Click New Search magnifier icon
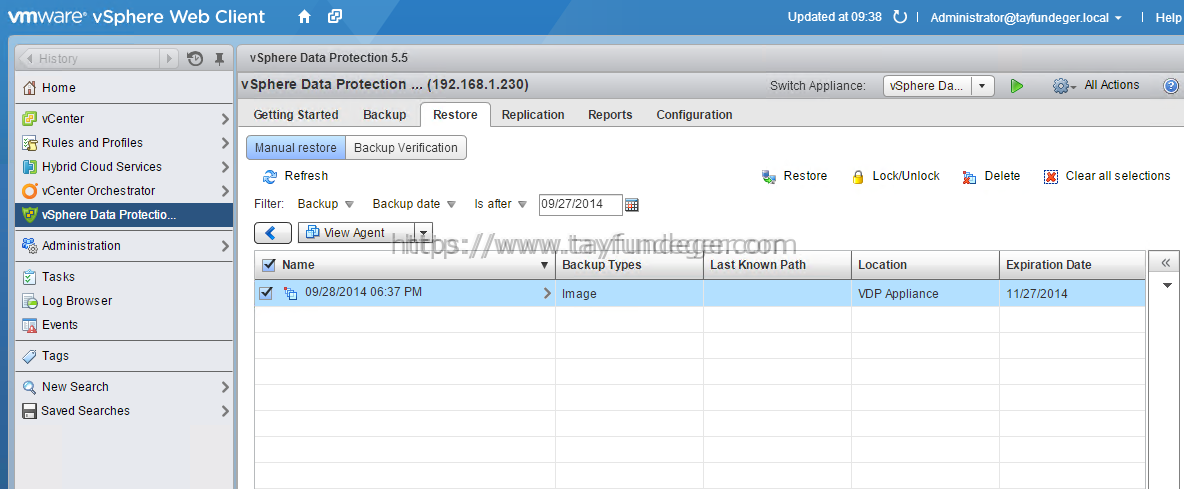1184x489 pixels. coord(29,387)
